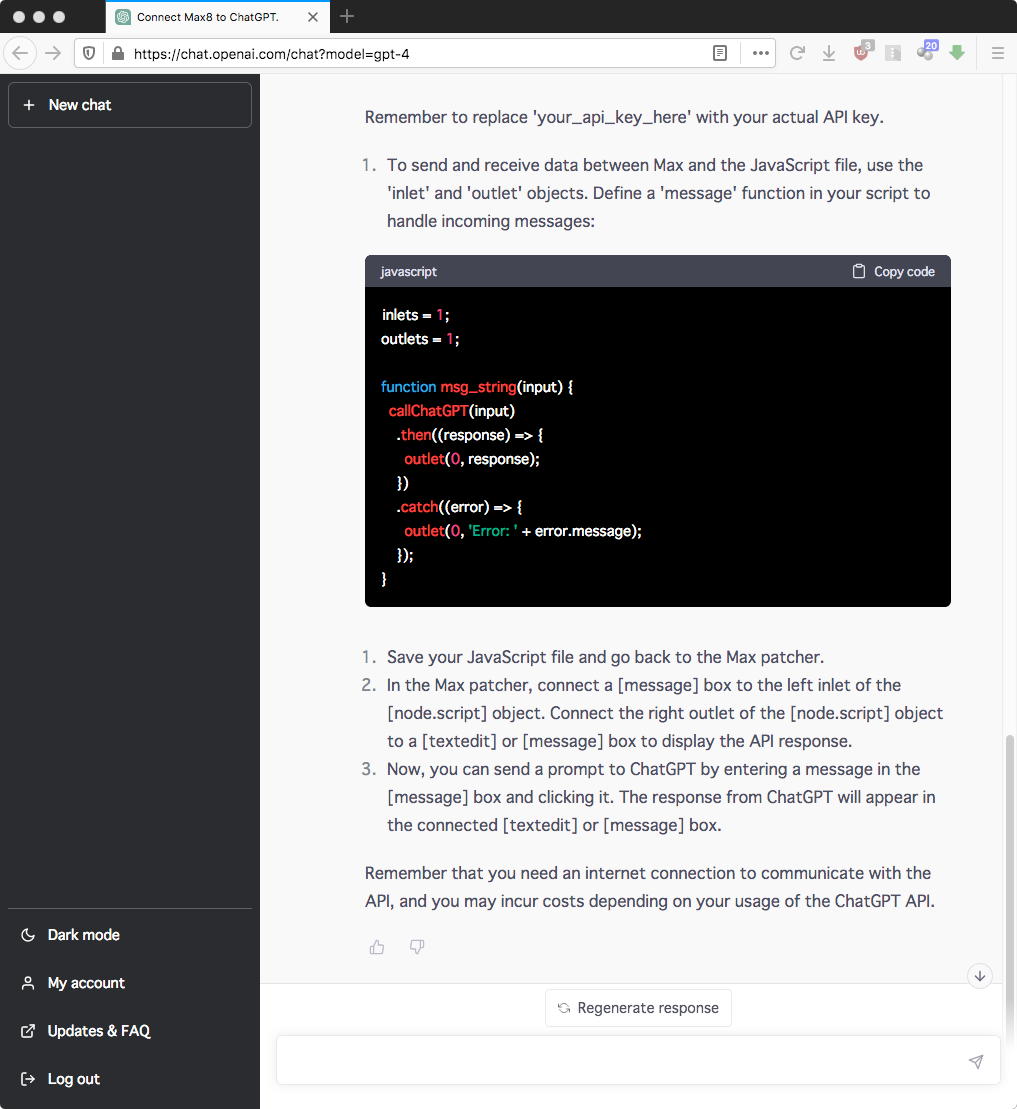
Task: Click text 'Remember to replace 'your_api_key_here''
Action: [528, 117]
